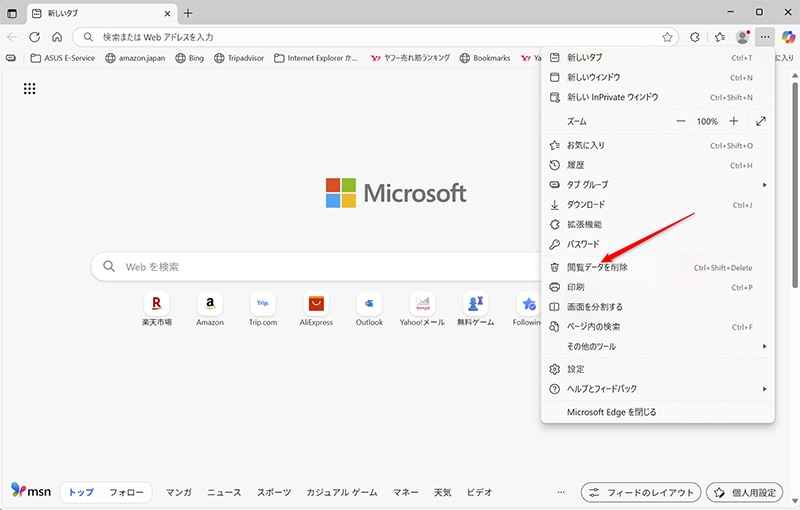The width and height of the screenshot is (800, 510).
Task: Open the Trip.com shortcut tile
Action: [263, 309]
